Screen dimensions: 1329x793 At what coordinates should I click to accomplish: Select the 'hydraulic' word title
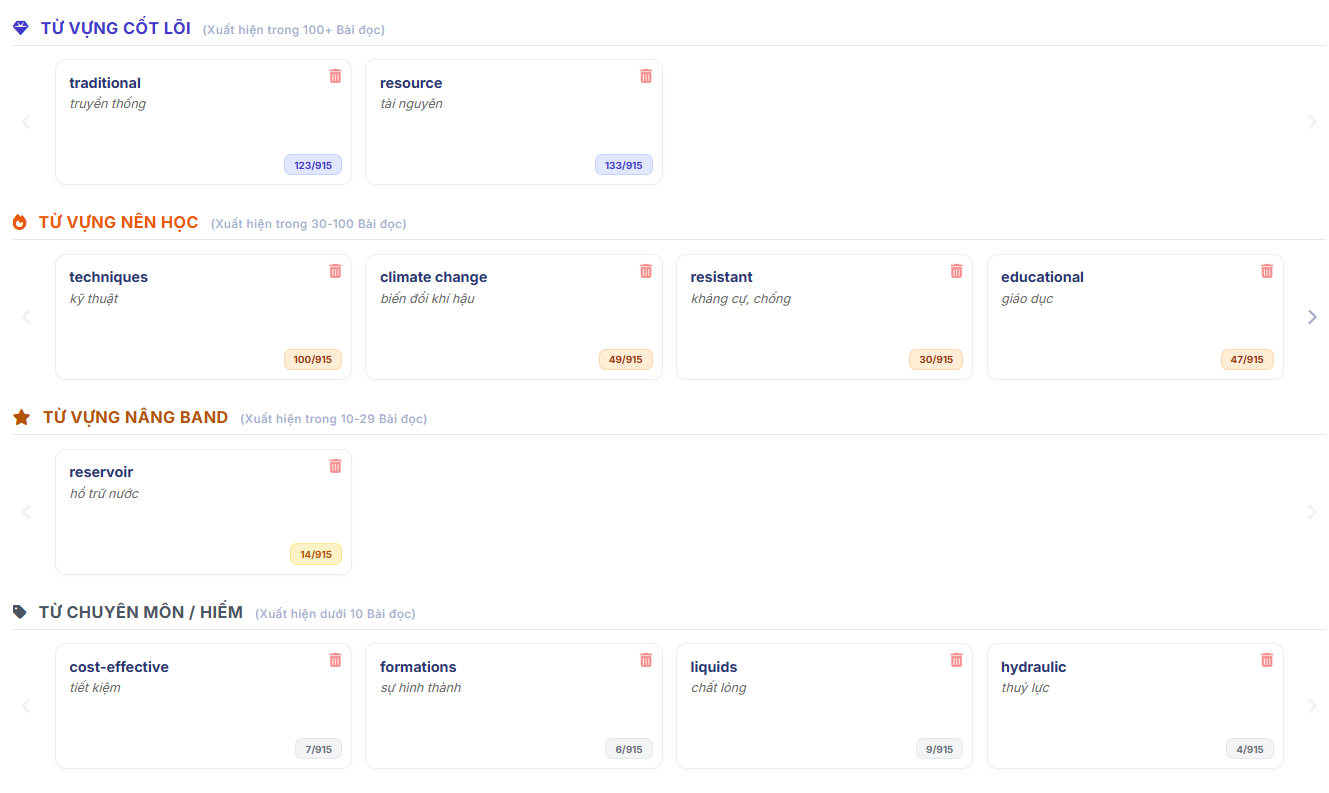[x=1034, y=667]
